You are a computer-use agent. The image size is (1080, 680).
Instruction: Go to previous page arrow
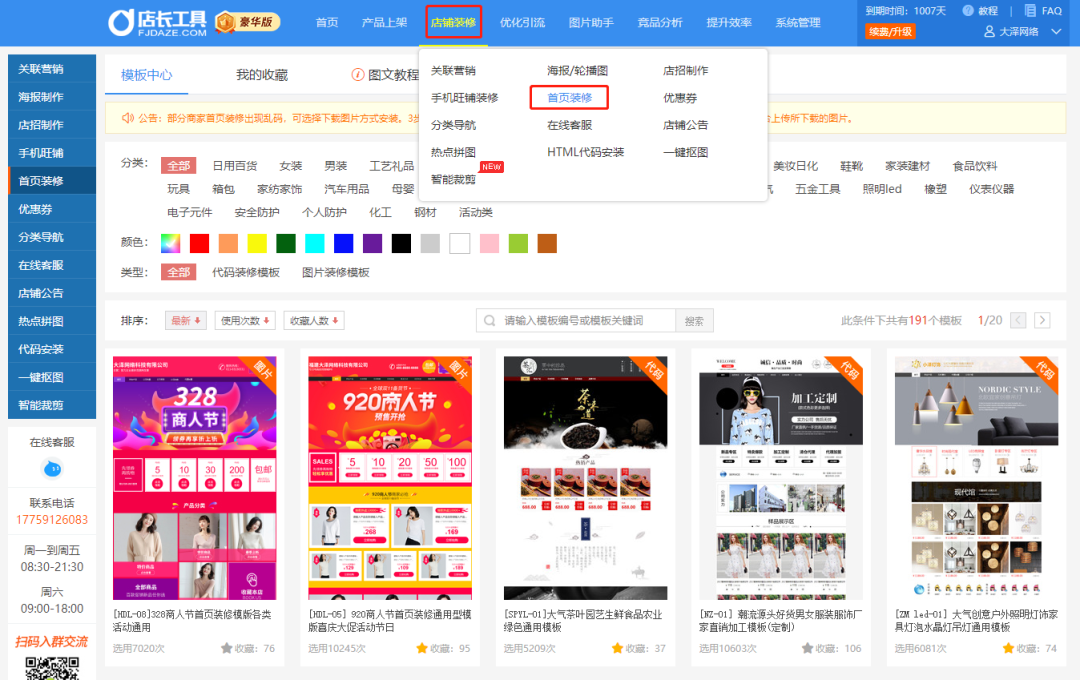coord(1018,320)
